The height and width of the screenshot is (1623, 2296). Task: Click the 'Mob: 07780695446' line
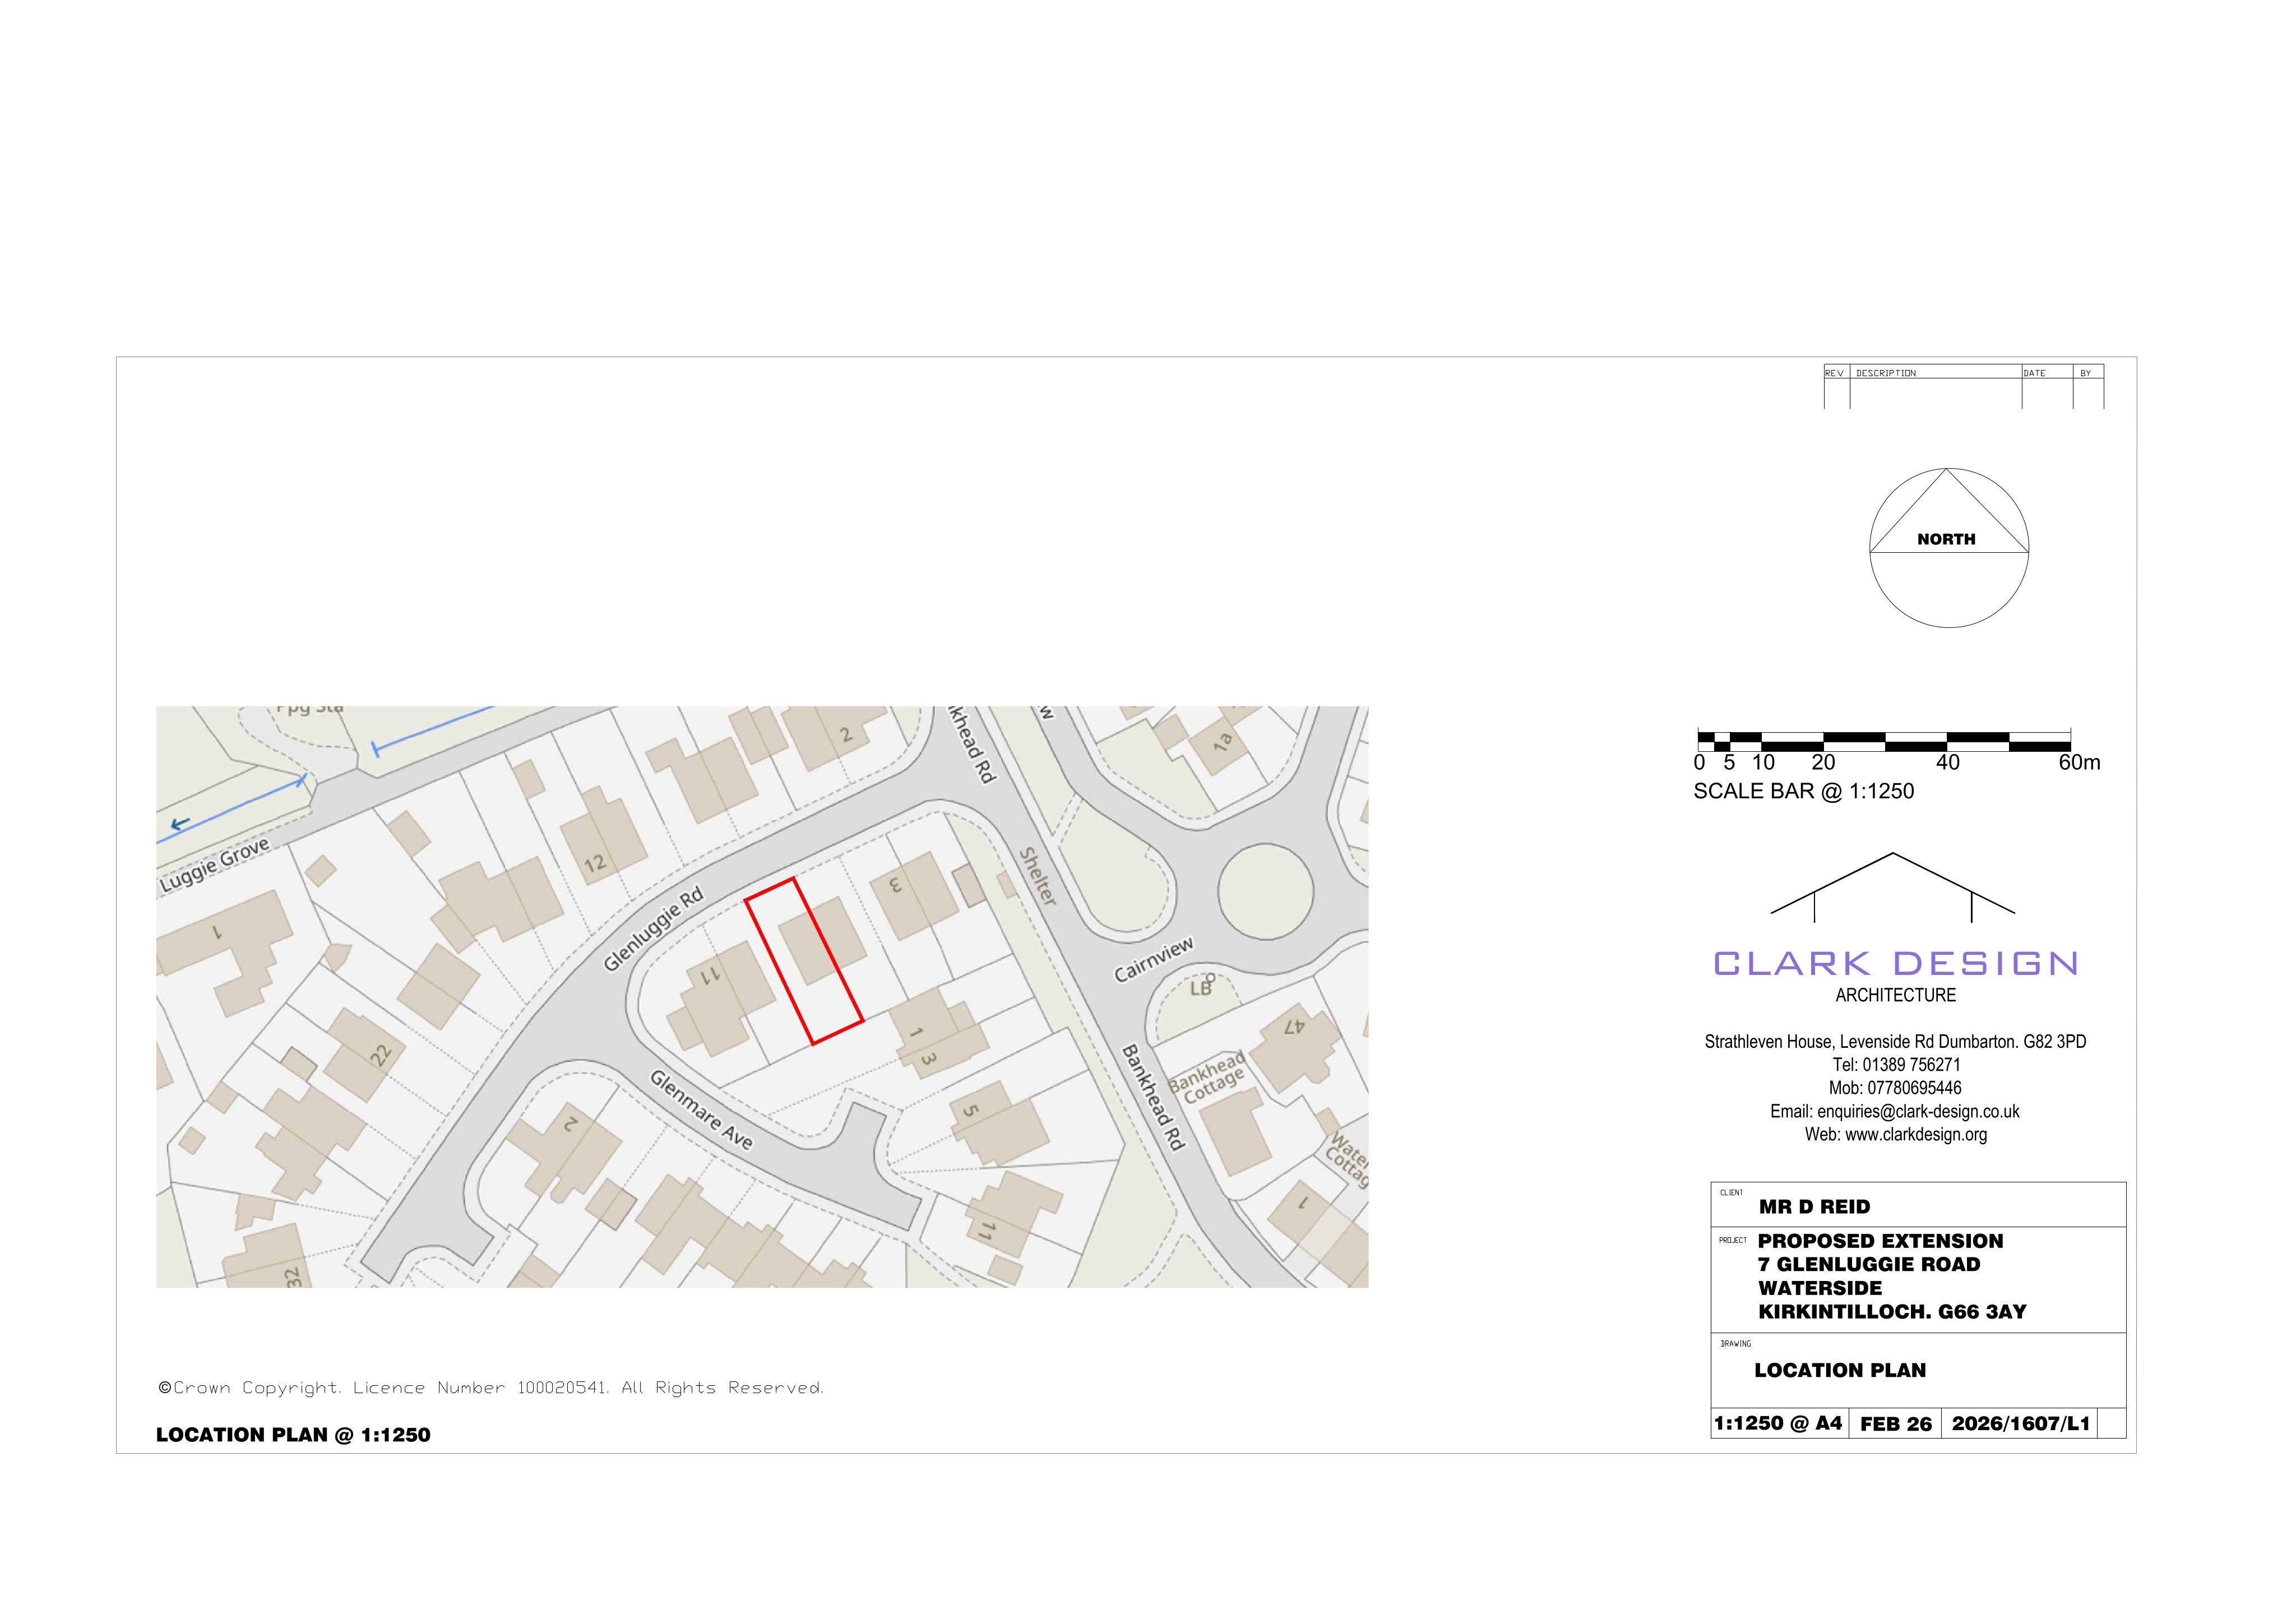pos(1896,1088)
